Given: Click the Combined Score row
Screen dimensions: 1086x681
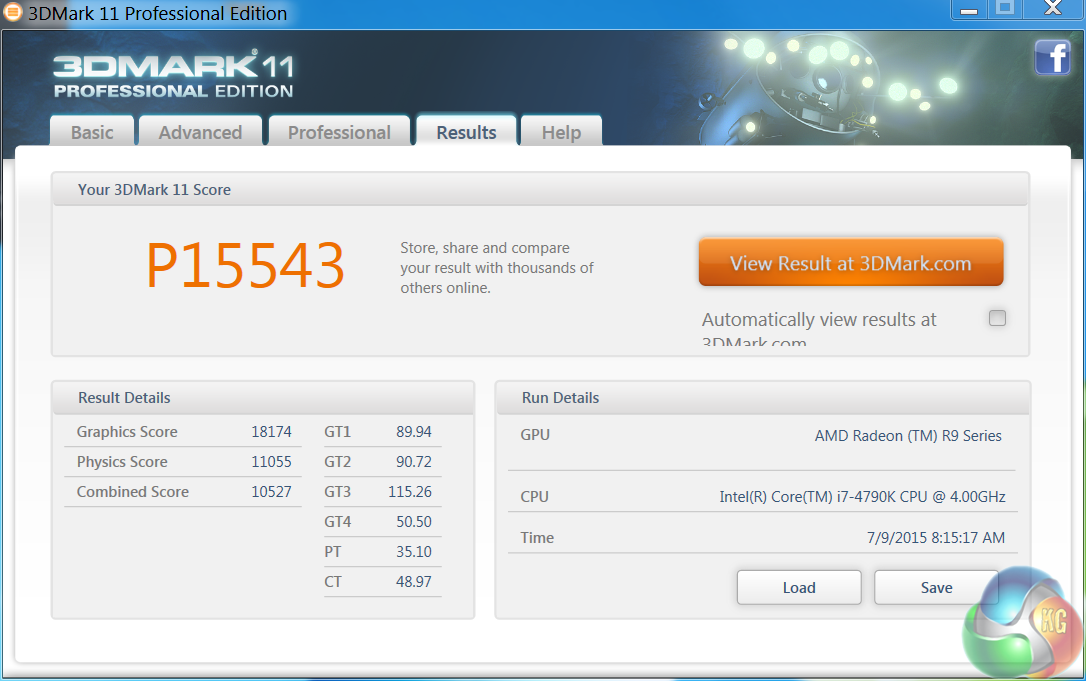Looking at the screenshot, I should (184, 492).
